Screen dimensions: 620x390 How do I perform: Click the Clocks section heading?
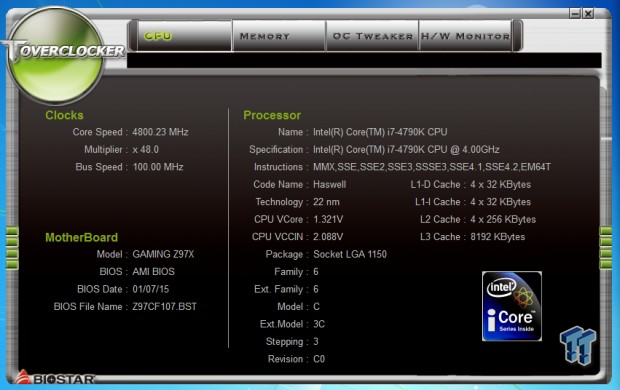[x=64, y=115]
